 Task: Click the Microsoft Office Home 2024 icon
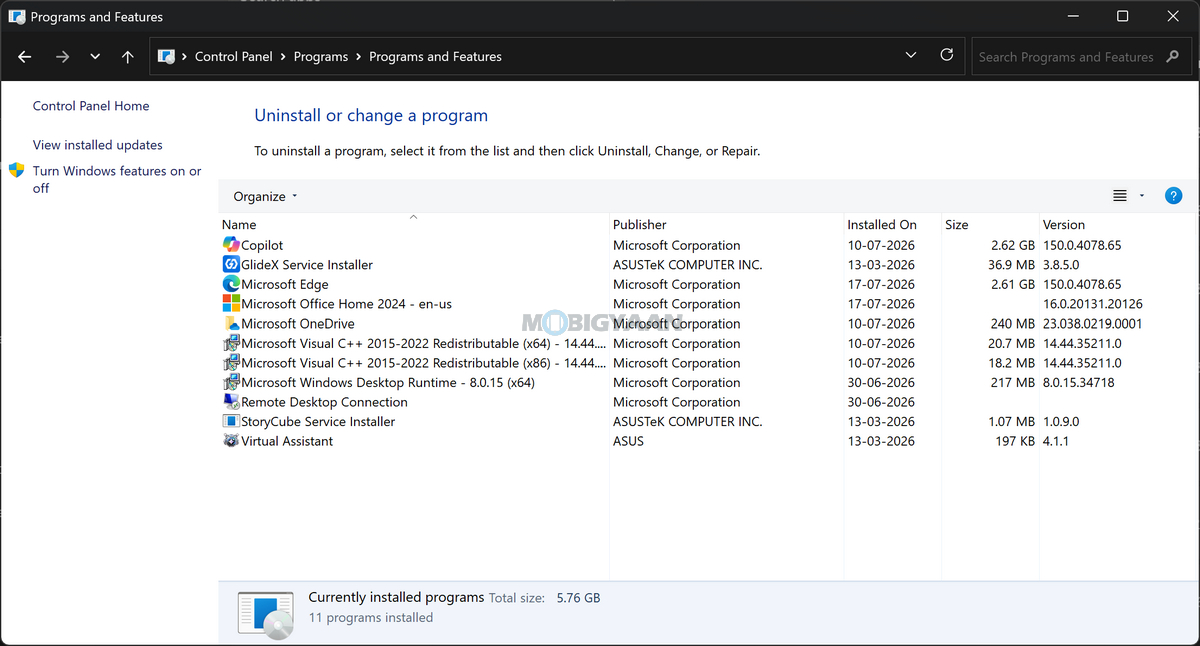(231, 304)
